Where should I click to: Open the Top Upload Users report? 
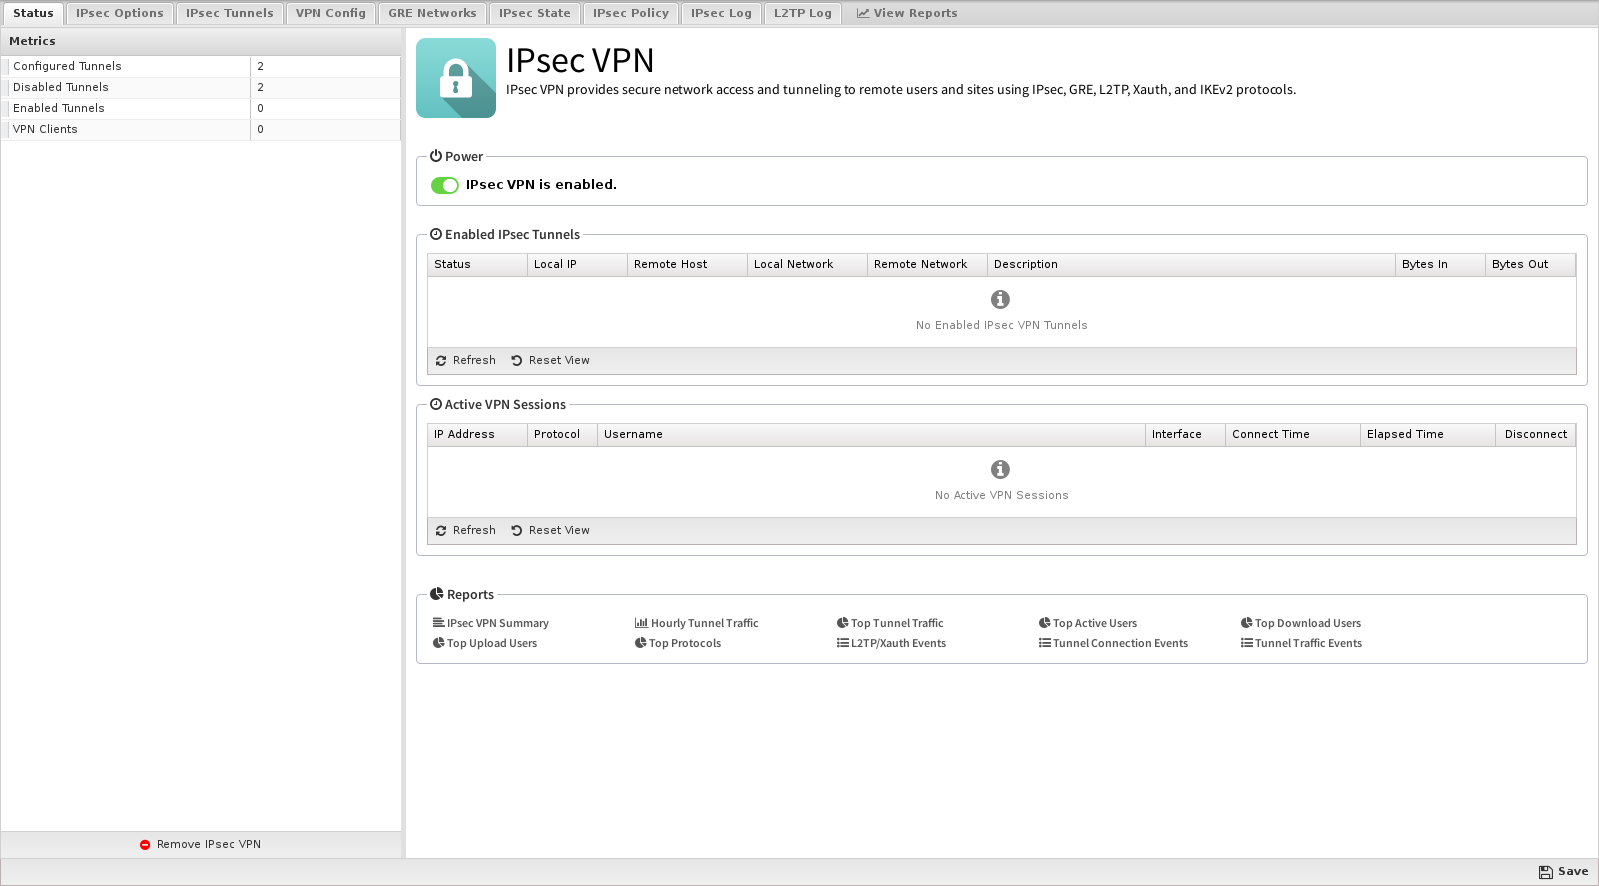[485, 643]
